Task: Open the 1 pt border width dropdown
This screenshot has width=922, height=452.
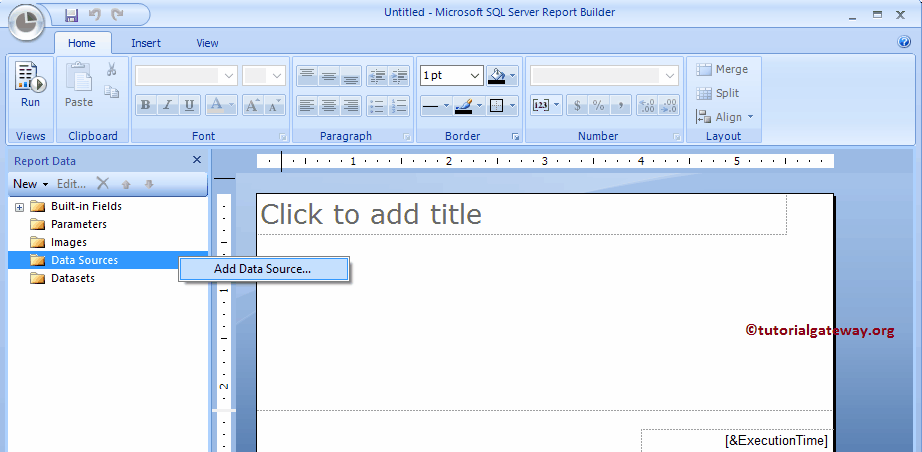Action: (x=452, y=75)
